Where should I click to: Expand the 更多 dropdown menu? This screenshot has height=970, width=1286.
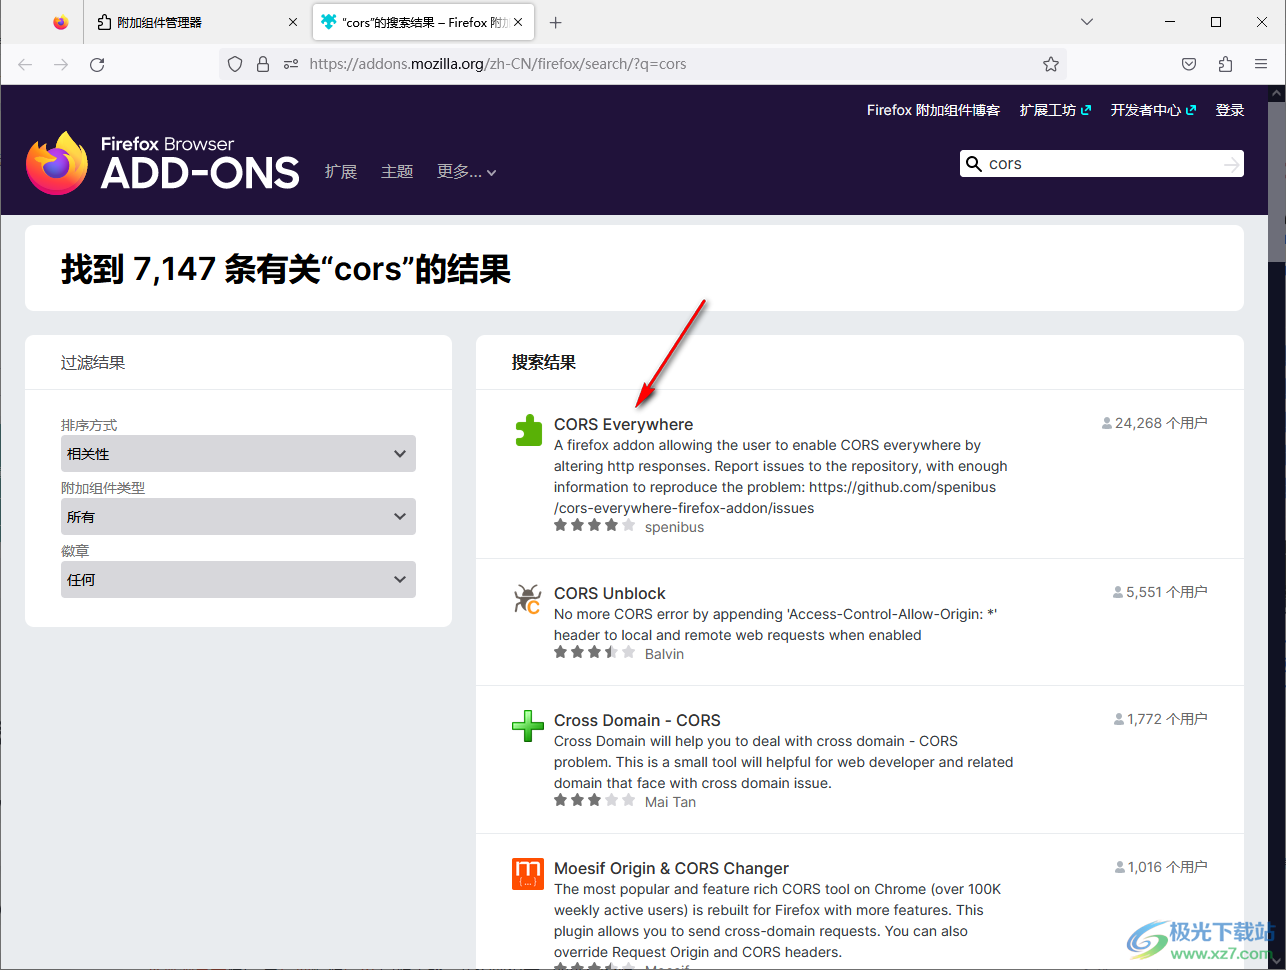tap(466, 172)
